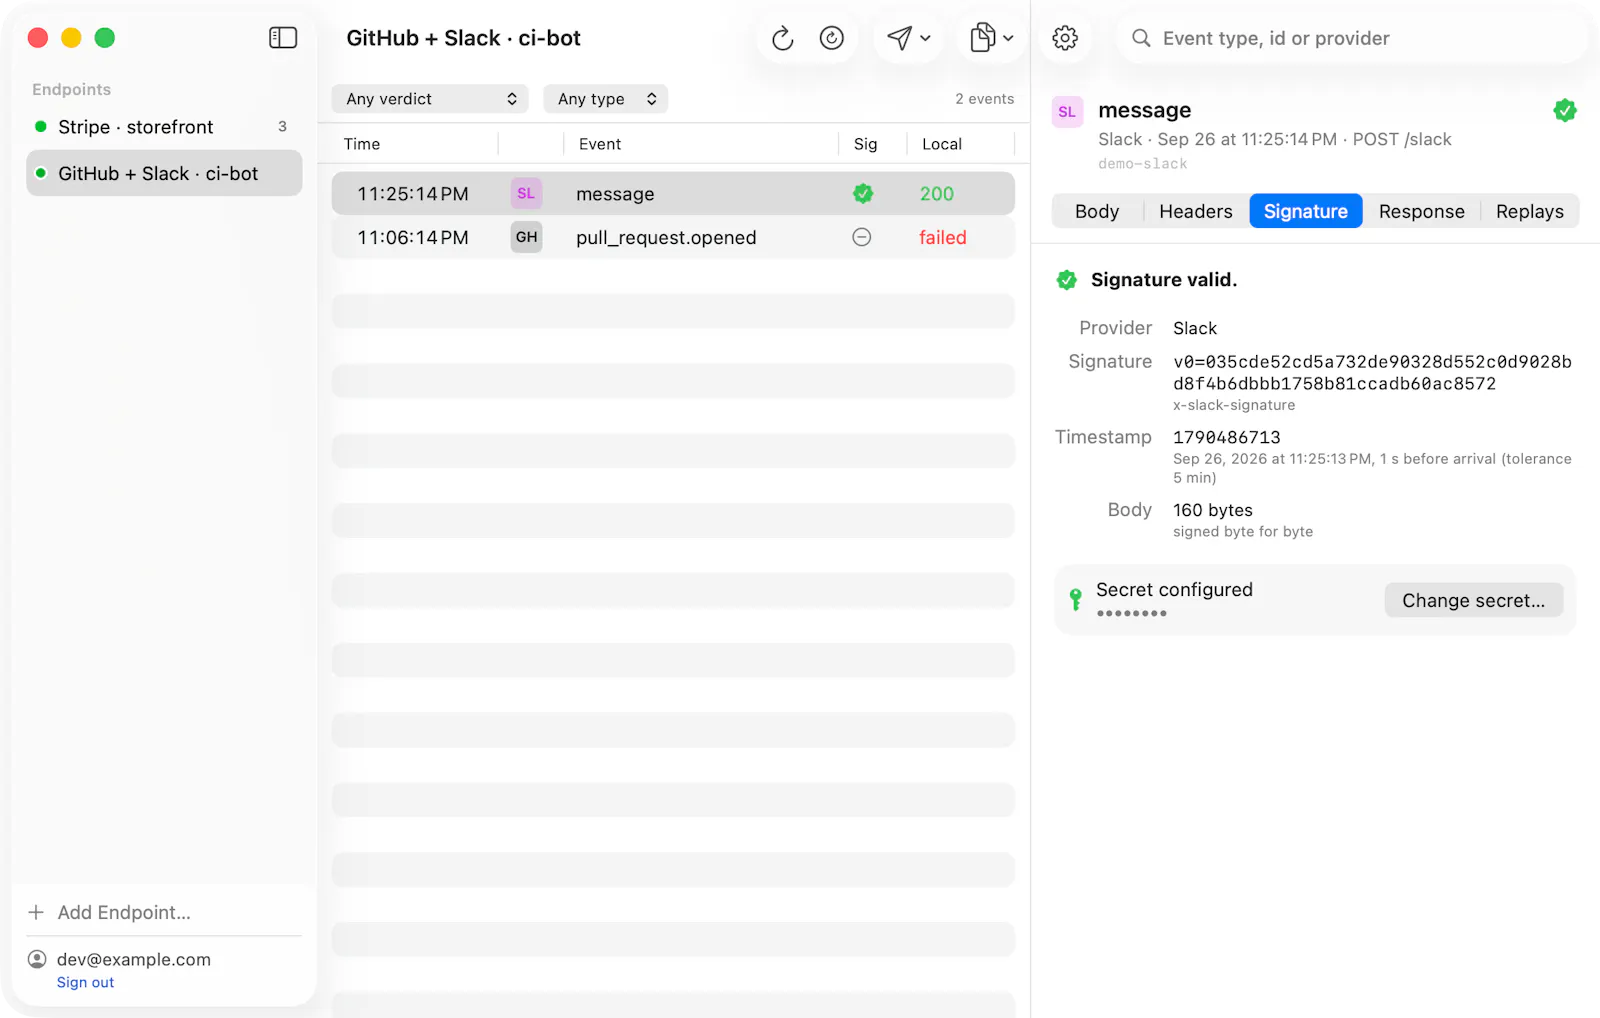Click the circled replay arrow icon

(x=832, y=38)
